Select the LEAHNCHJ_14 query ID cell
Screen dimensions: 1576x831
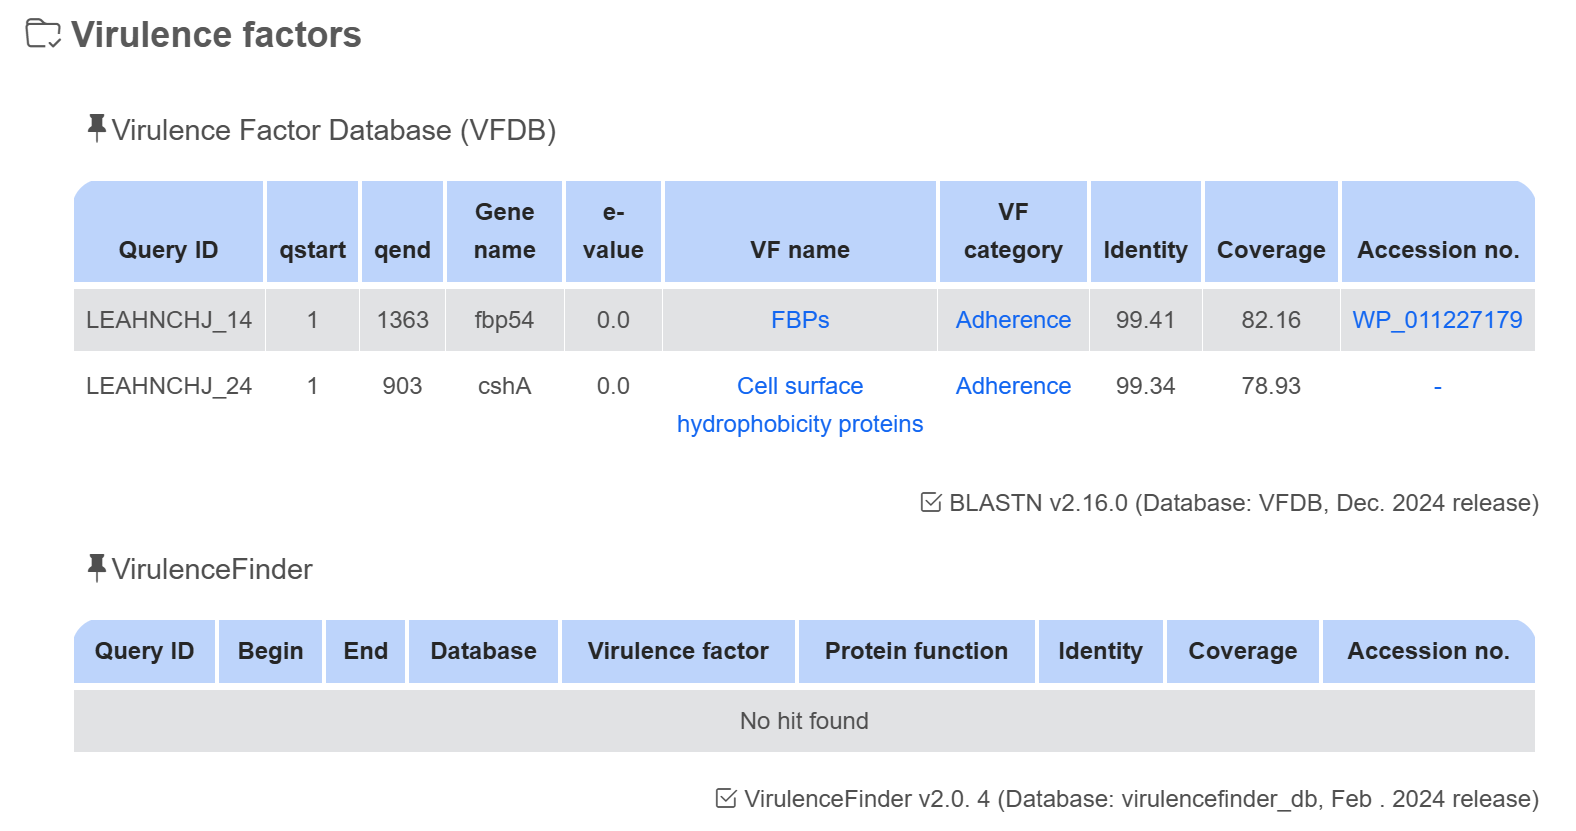click(x=169, y=320)
